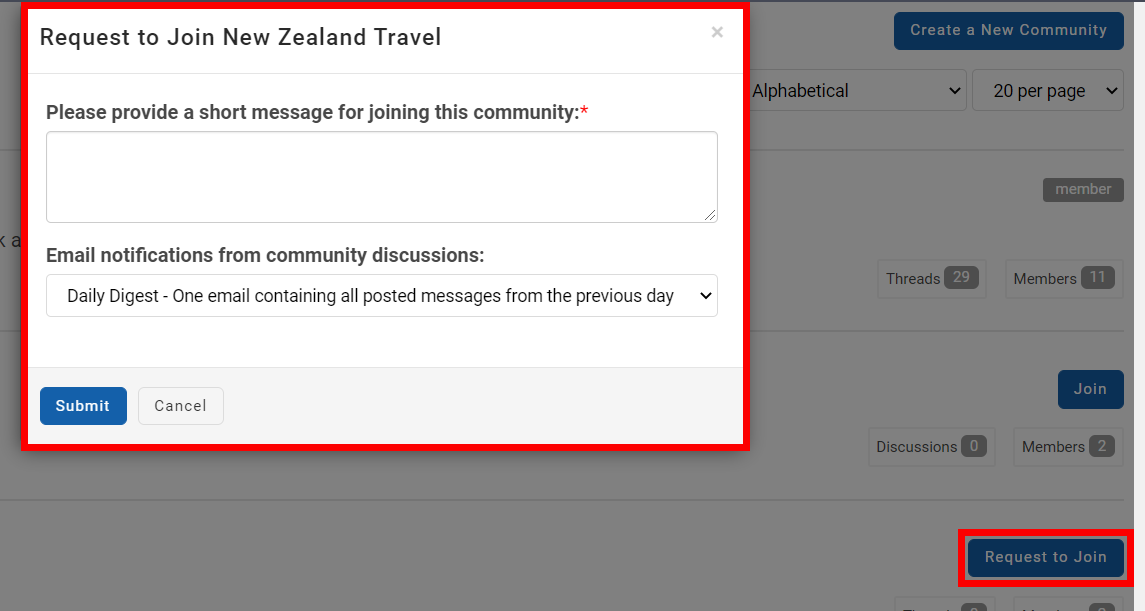Open Threads with 29 count

932,279
